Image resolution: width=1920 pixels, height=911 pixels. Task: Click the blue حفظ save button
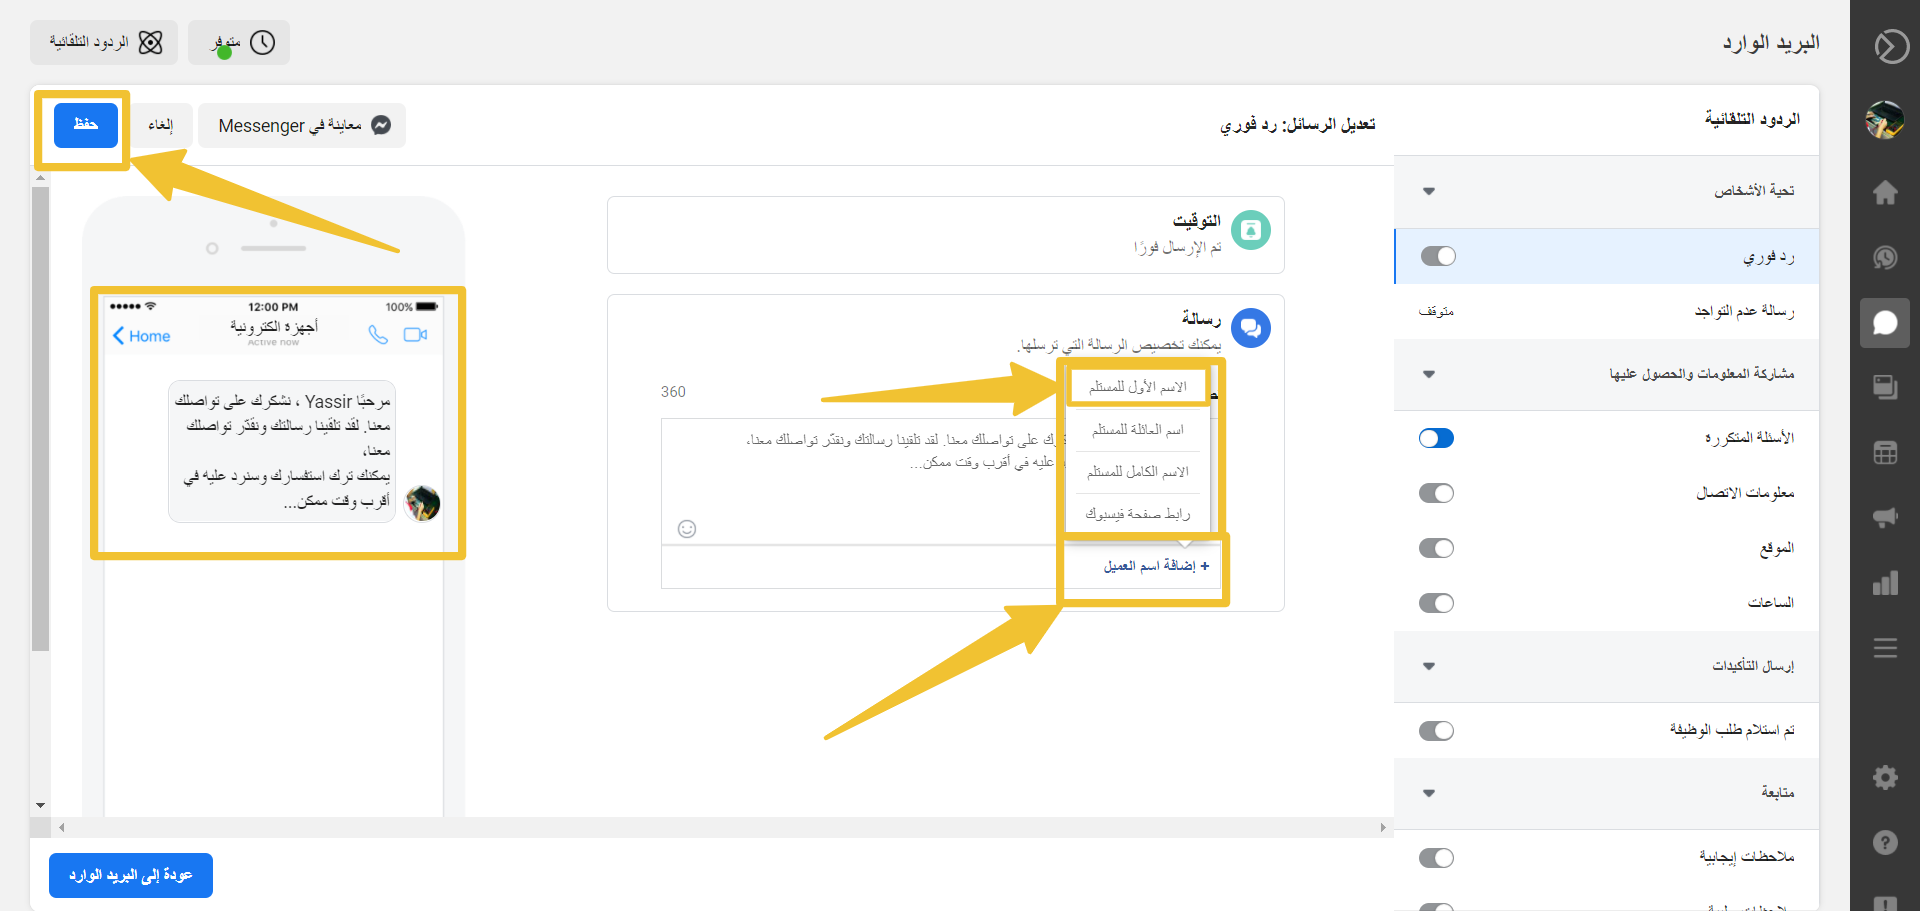click(x=86, y=125)
